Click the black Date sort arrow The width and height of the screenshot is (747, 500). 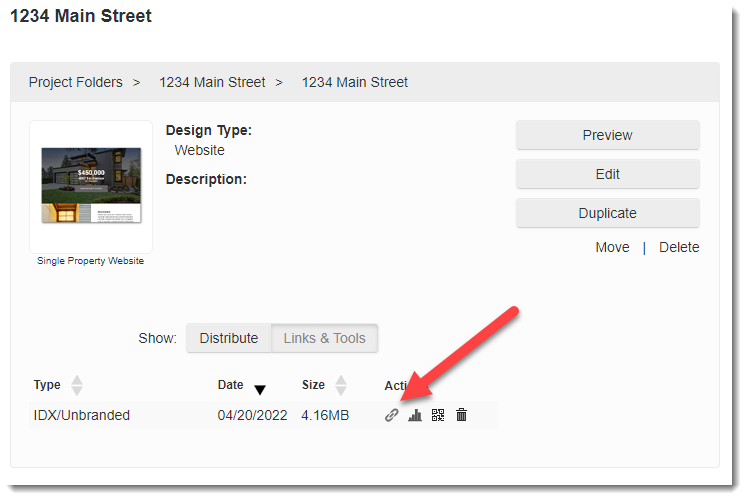260,389
